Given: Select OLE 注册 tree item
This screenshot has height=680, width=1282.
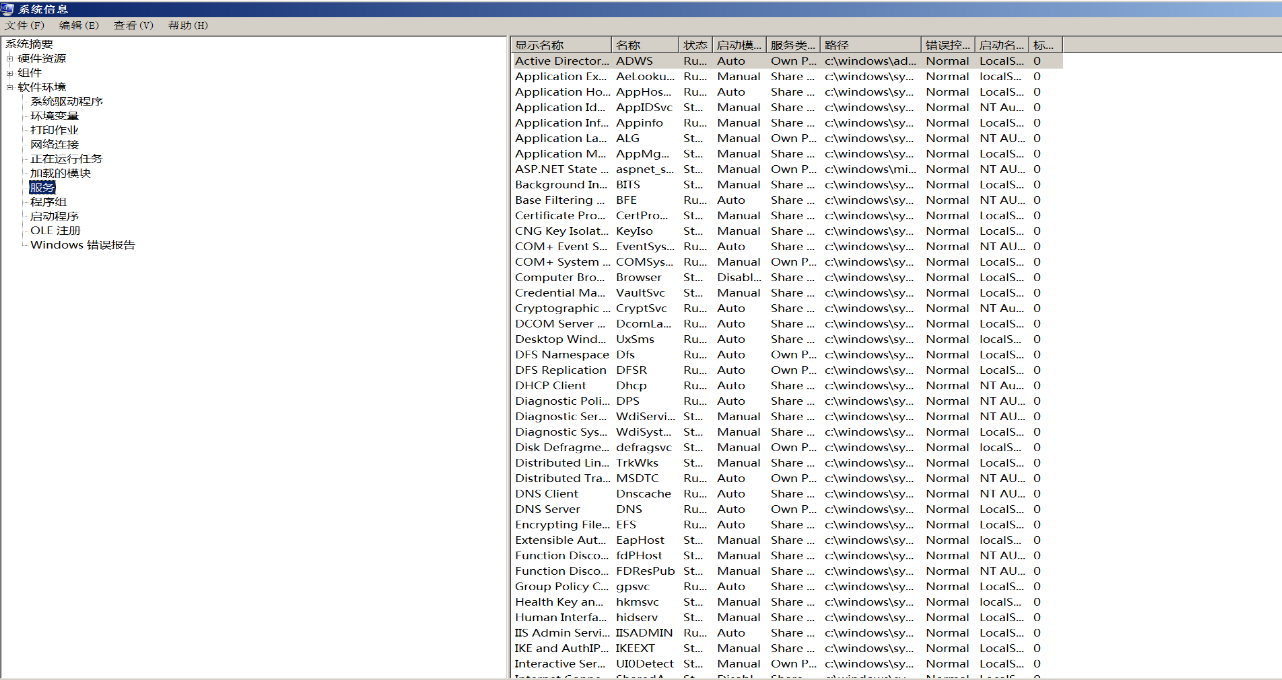Looking at the screenshot, I should coord(55,230).
